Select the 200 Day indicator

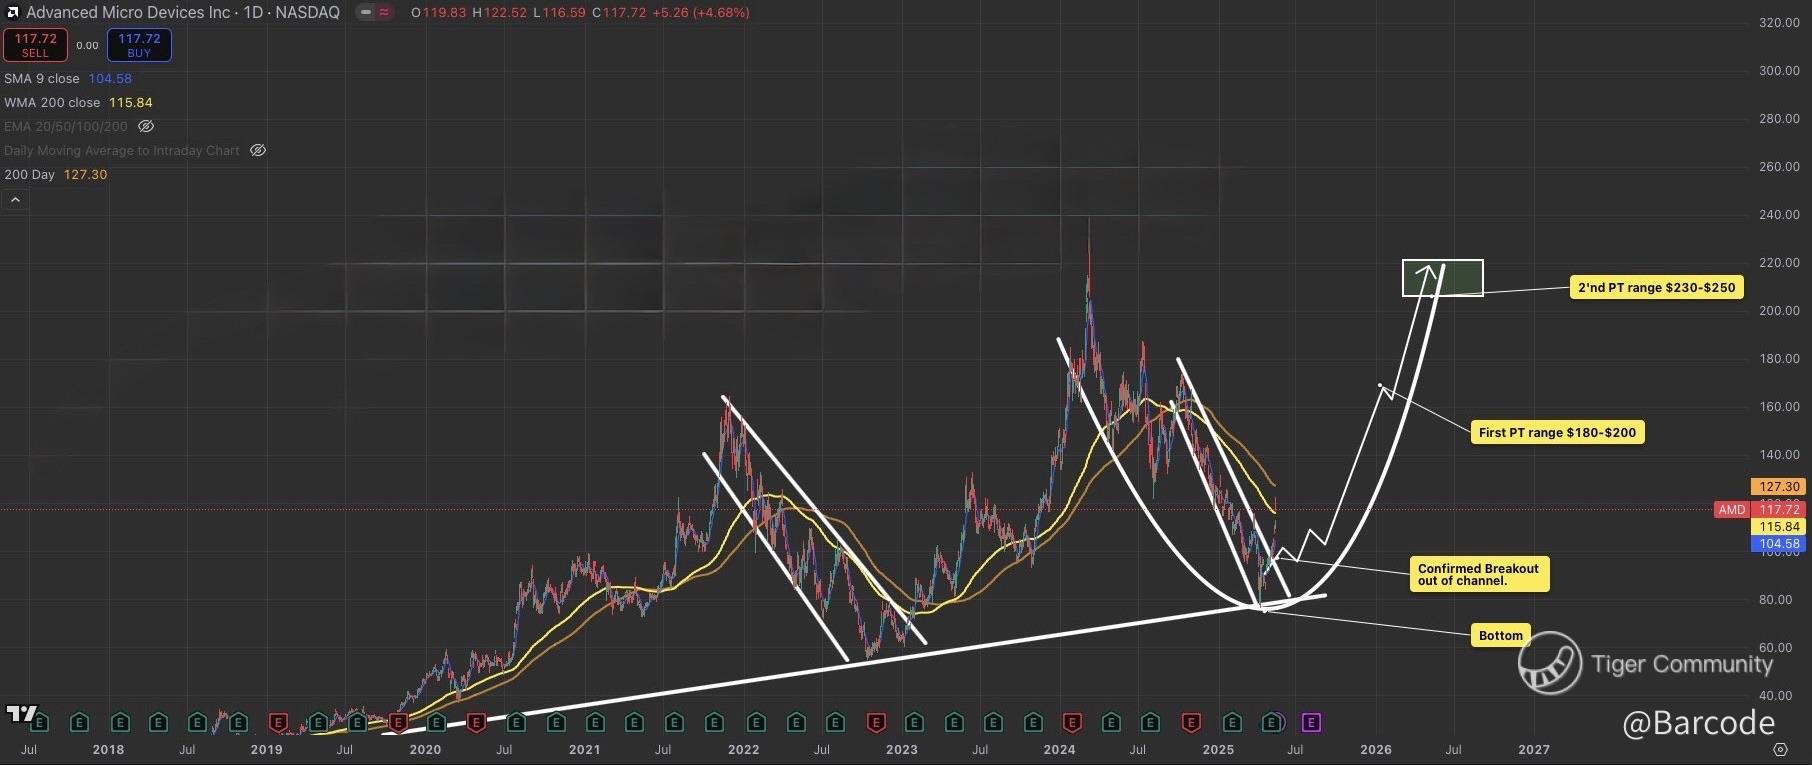(30, 175)
